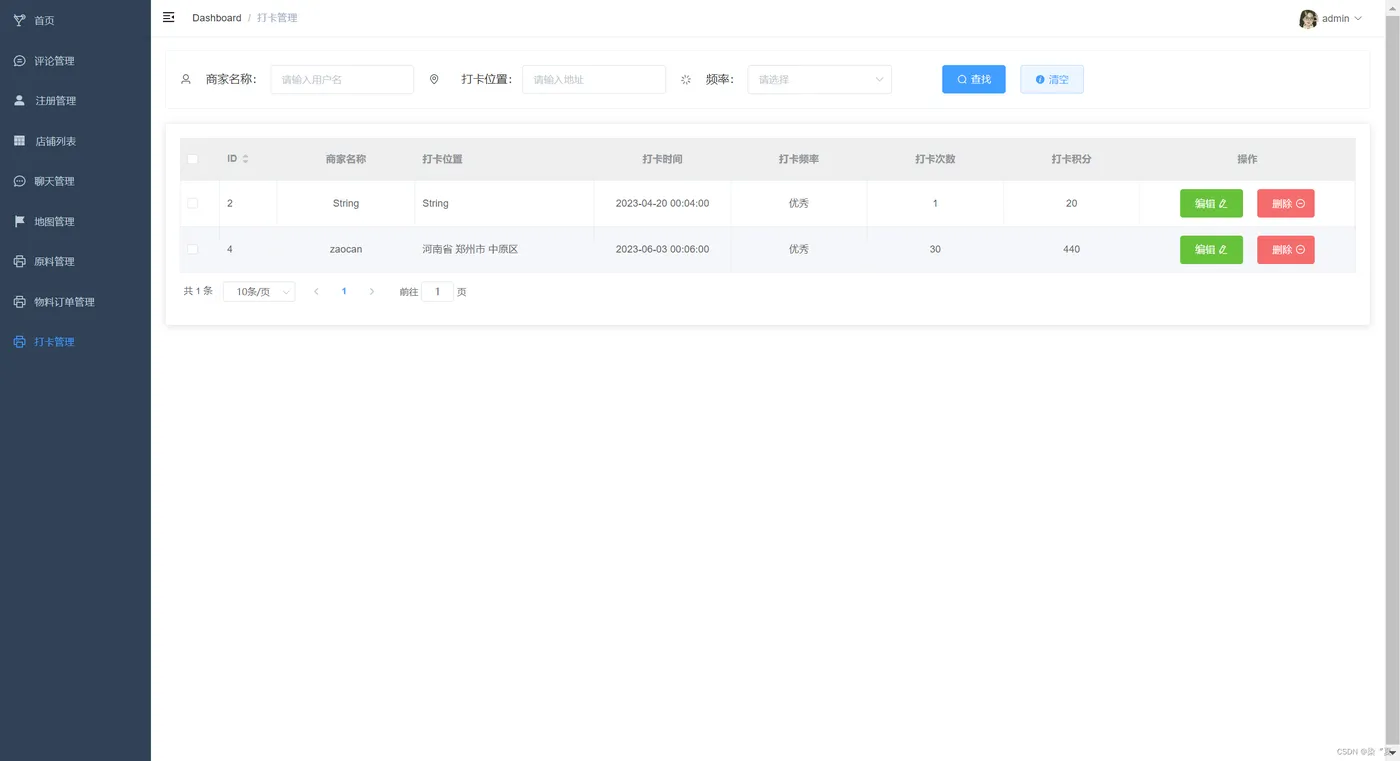
Task: Click the 聊天管理 message icon
Action: [19, 181]
